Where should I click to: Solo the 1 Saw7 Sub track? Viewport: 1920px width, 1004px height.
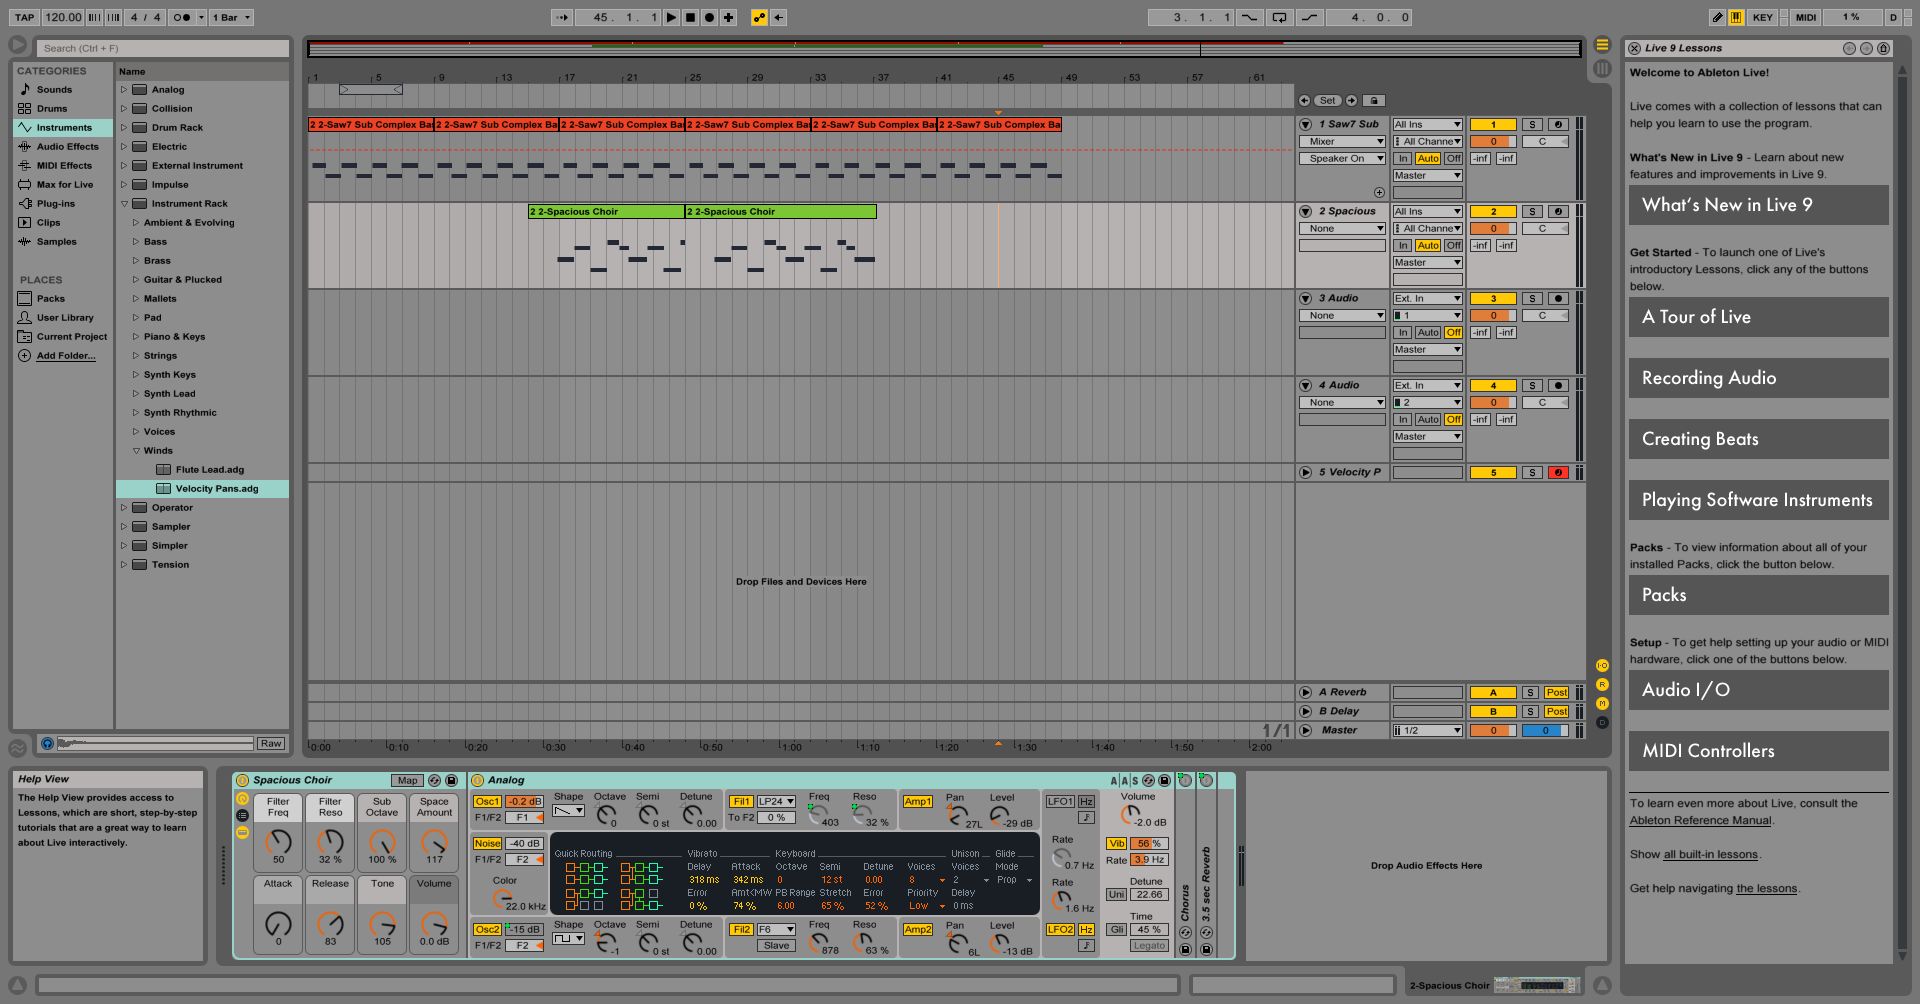[x=1532, y=125]
